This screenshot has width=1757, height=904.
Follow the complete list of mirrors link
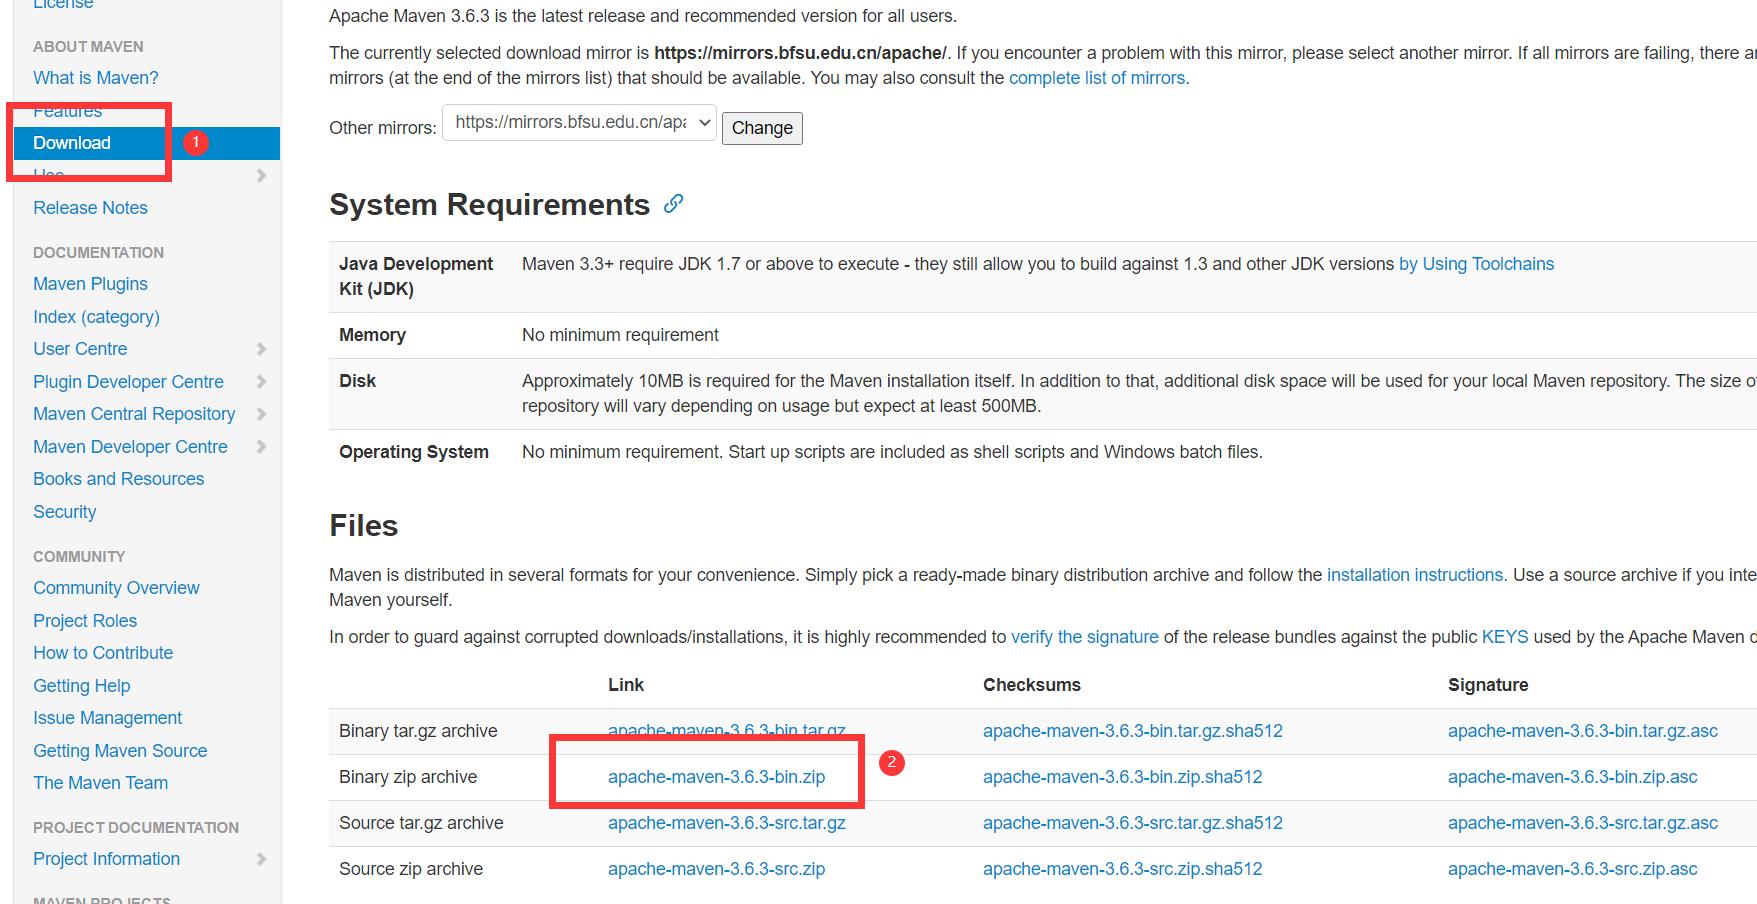coord(1099,78)
